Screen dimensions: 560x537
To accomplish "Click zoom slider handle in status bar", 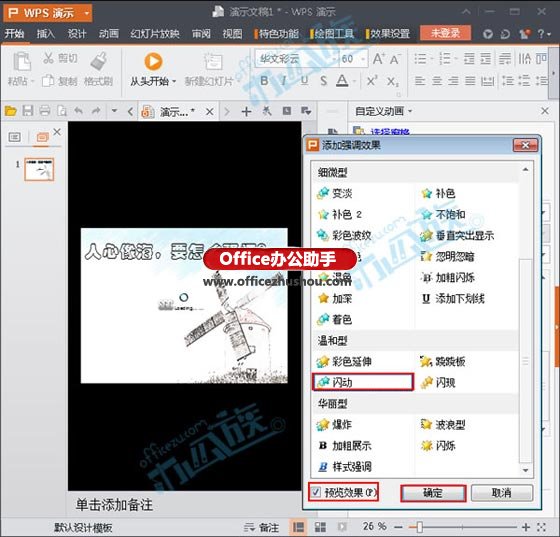I will pos(420,527).
